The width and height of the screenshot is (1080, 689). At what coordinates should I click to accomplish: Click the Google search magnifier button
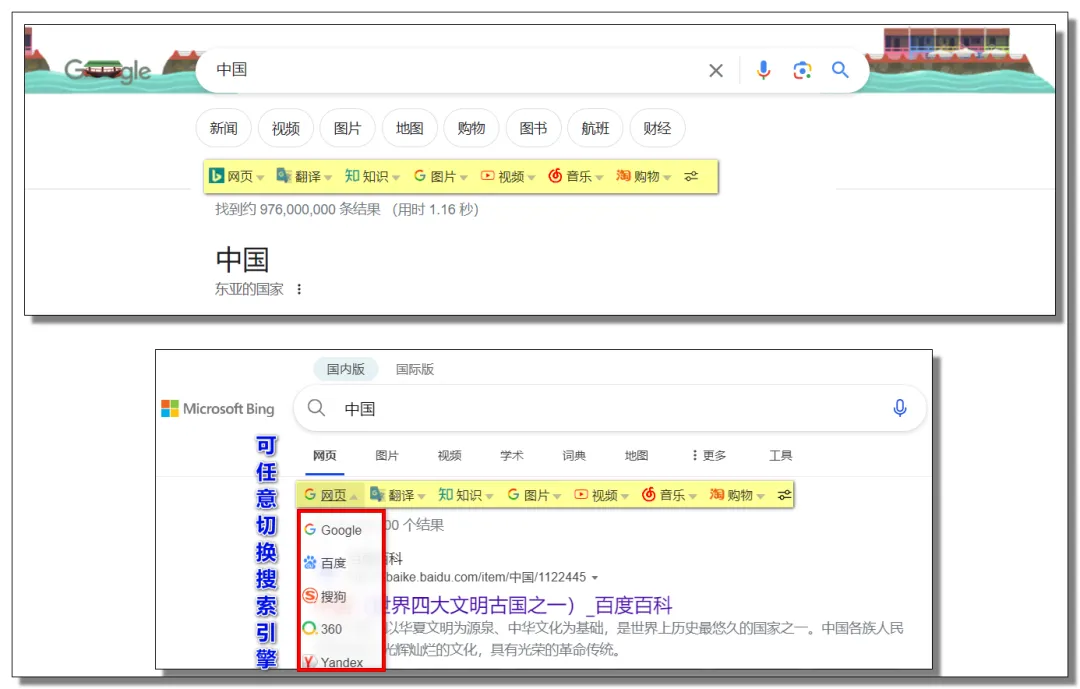pyautogui.click(x=840, y=70)
